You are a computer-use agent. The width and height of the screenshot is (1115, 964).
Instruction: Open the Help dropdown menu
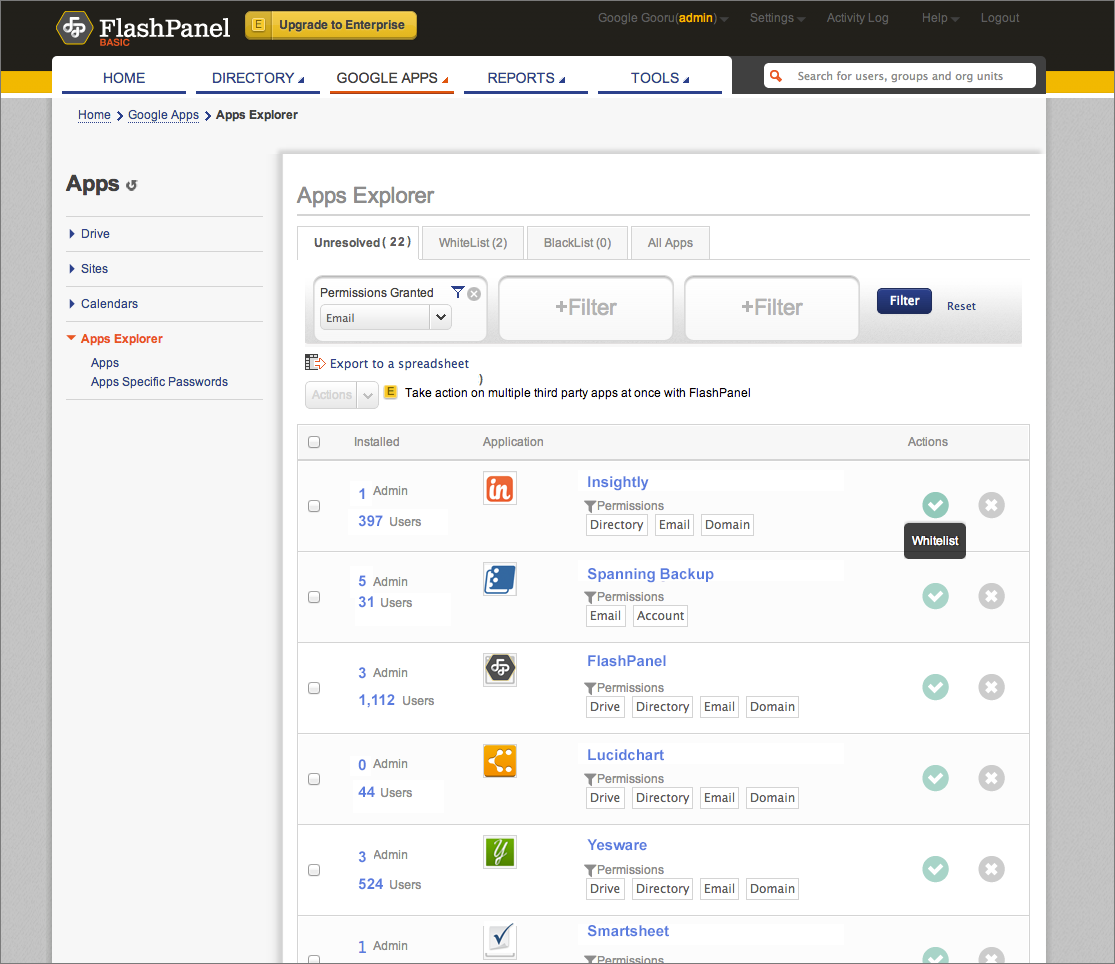[940, 18]
